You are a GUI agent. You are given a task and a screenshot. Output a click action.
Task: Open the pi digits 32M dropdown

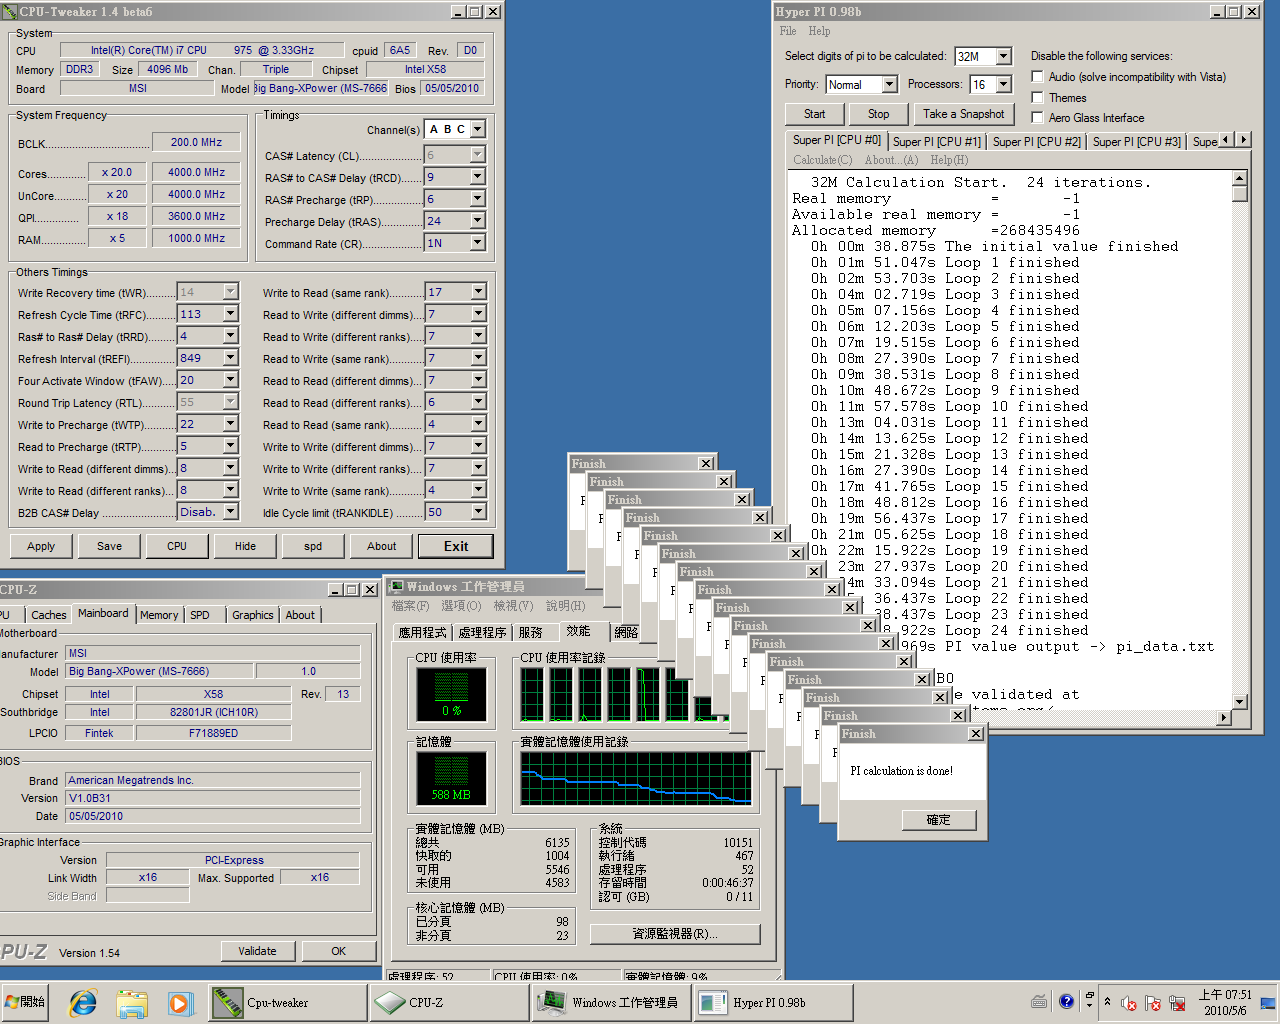click(1004, 57)
